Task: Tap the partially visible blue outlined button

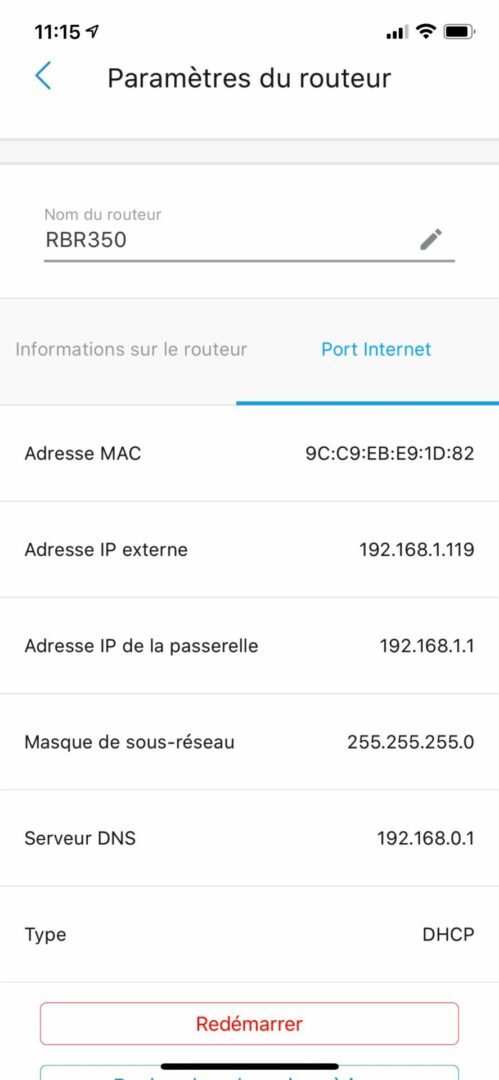Action: pyautogui.click(x=249, y=1072)
